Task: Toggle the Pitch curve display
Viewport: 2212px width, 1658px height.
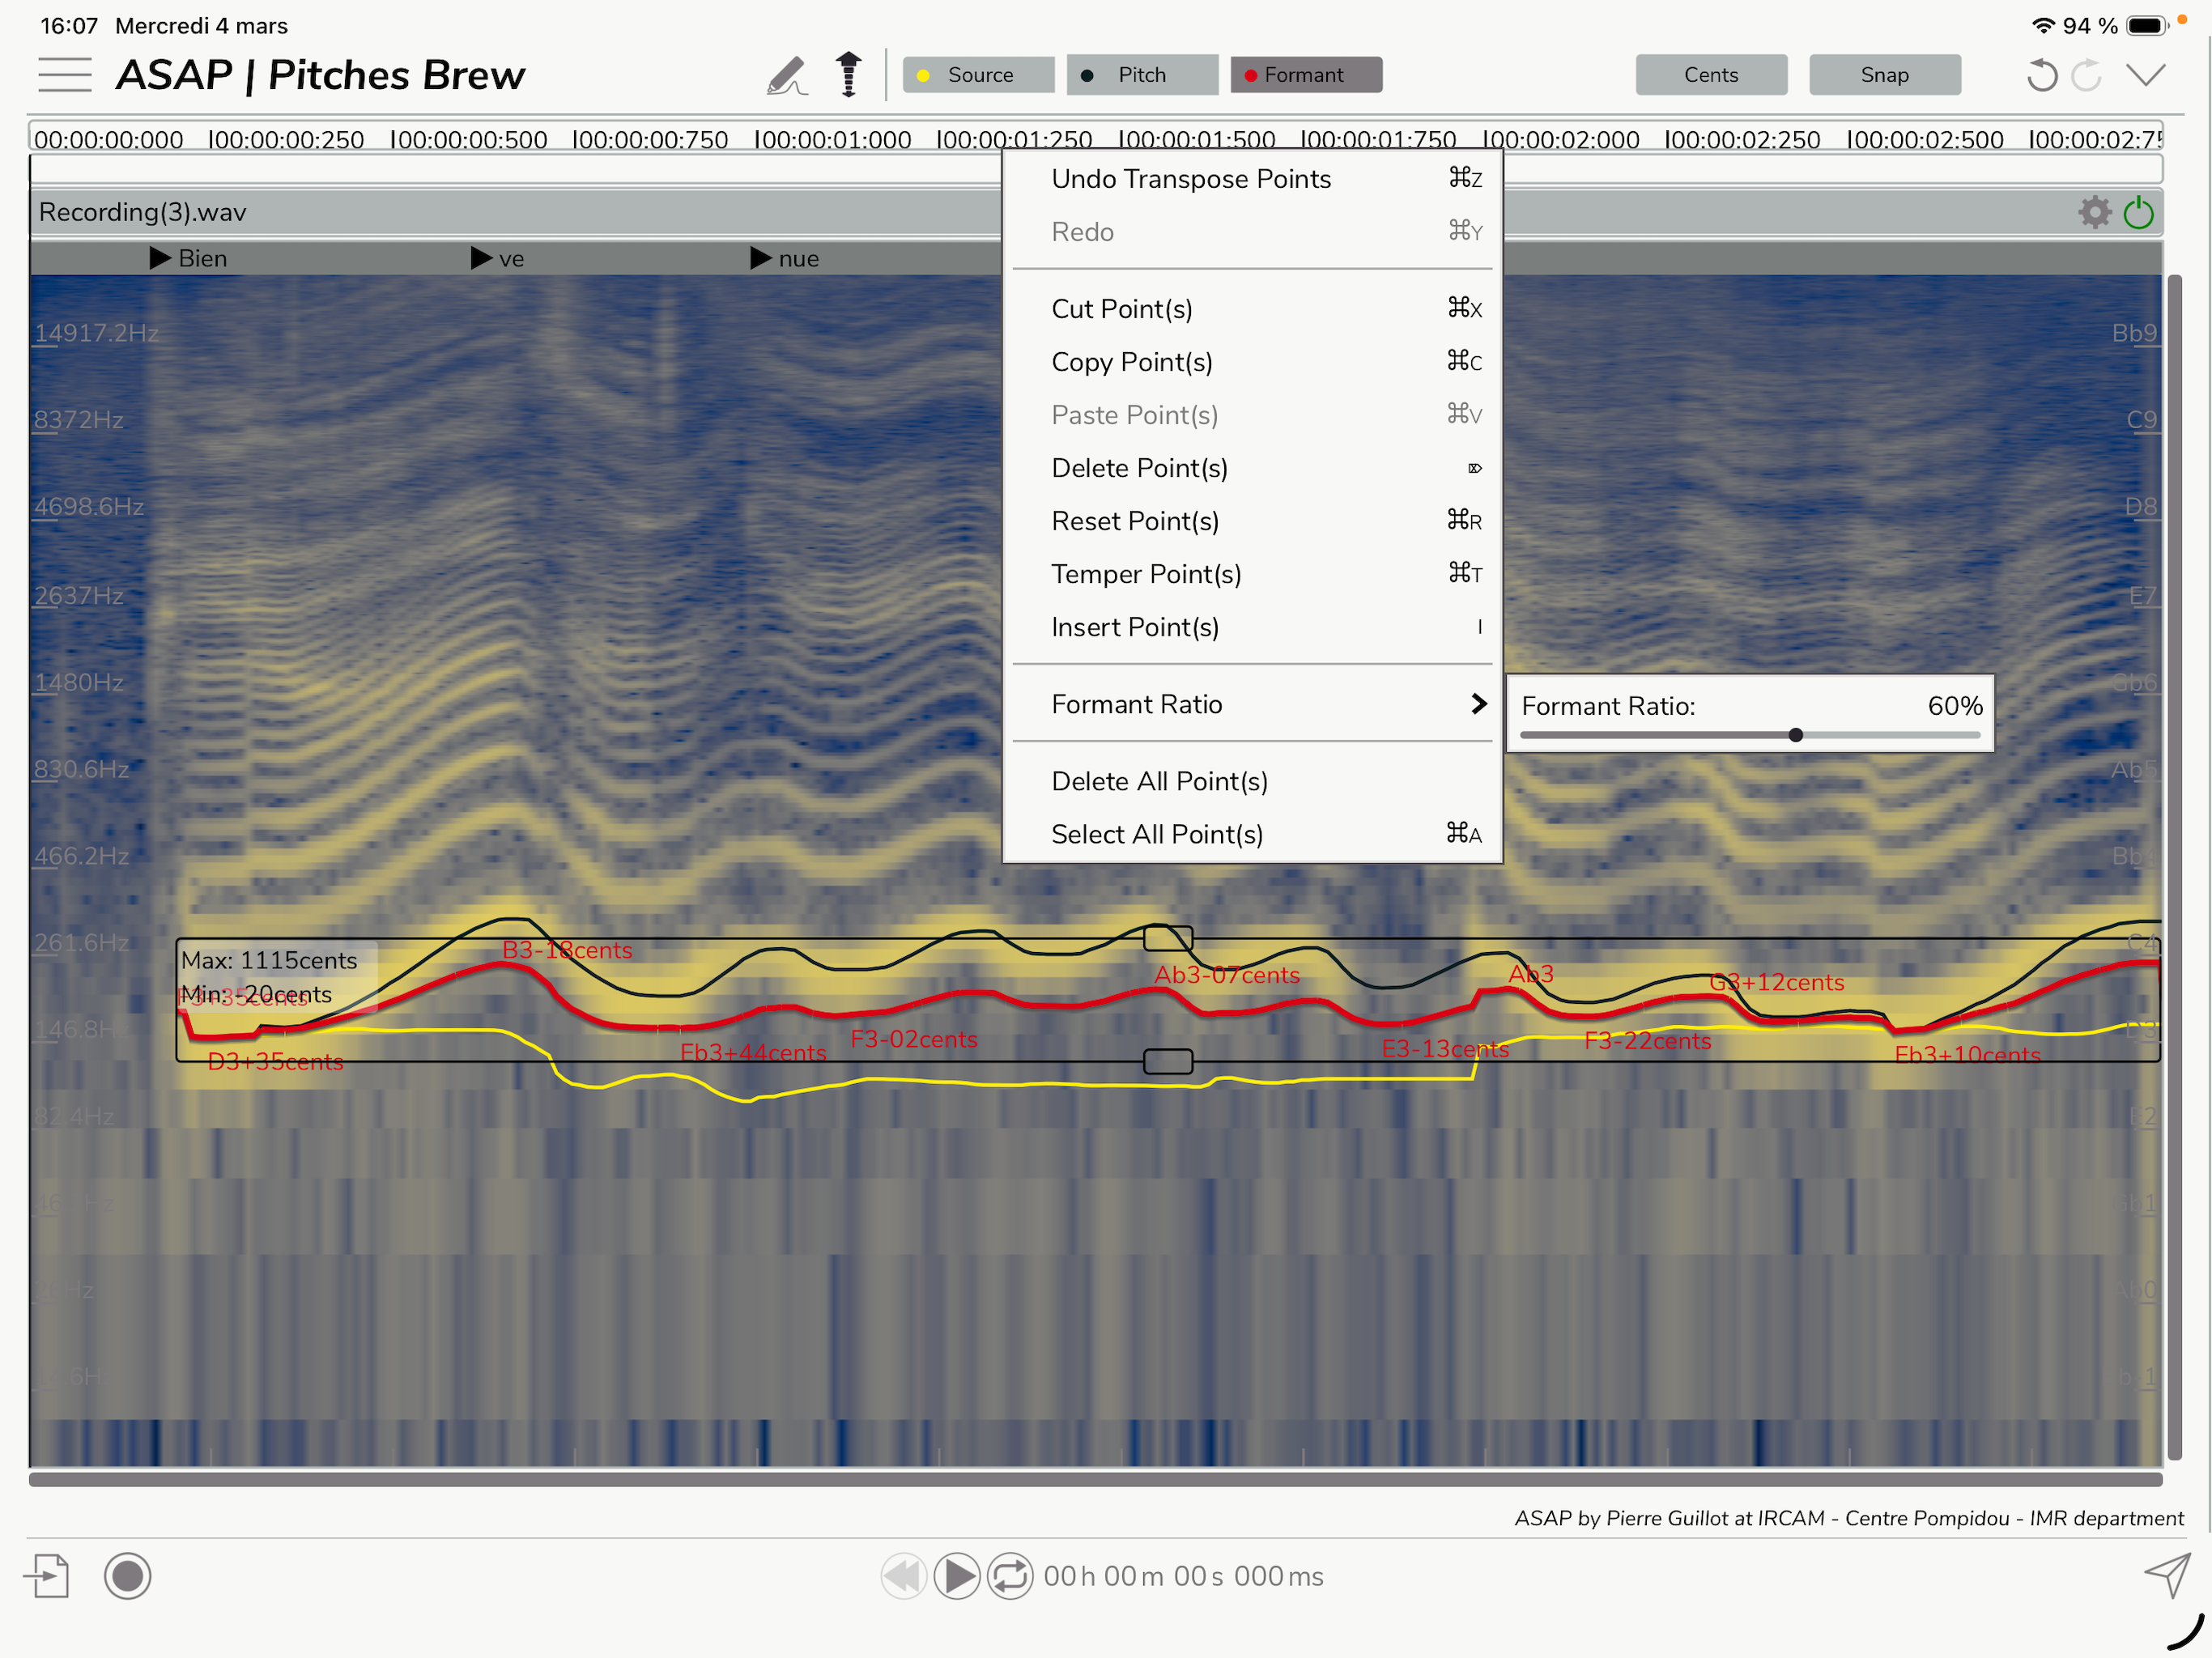Action: click(1142, 75)
